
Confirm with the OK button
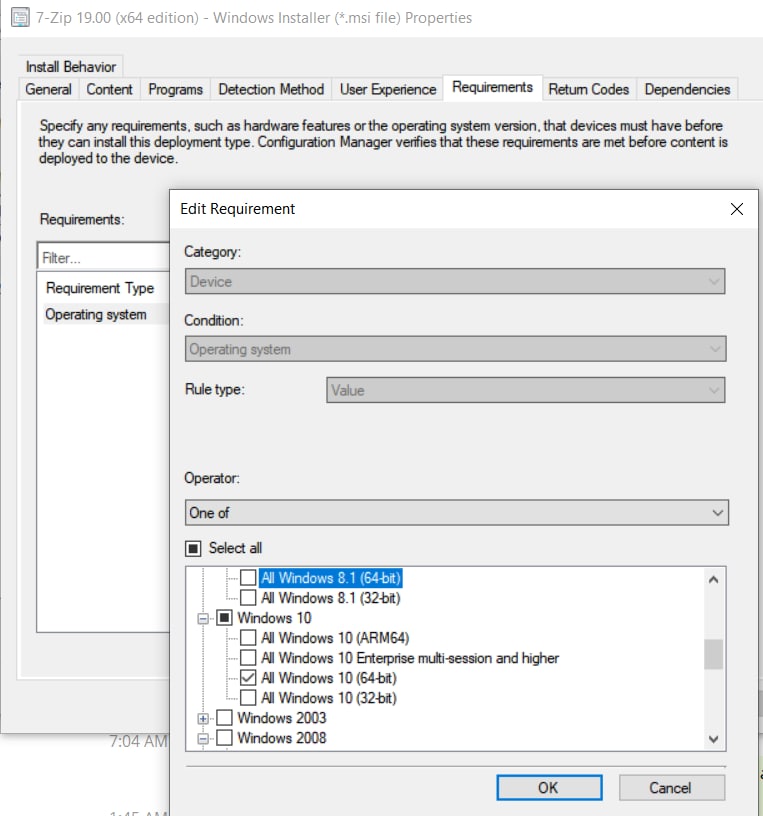click(x=549, y=787)
